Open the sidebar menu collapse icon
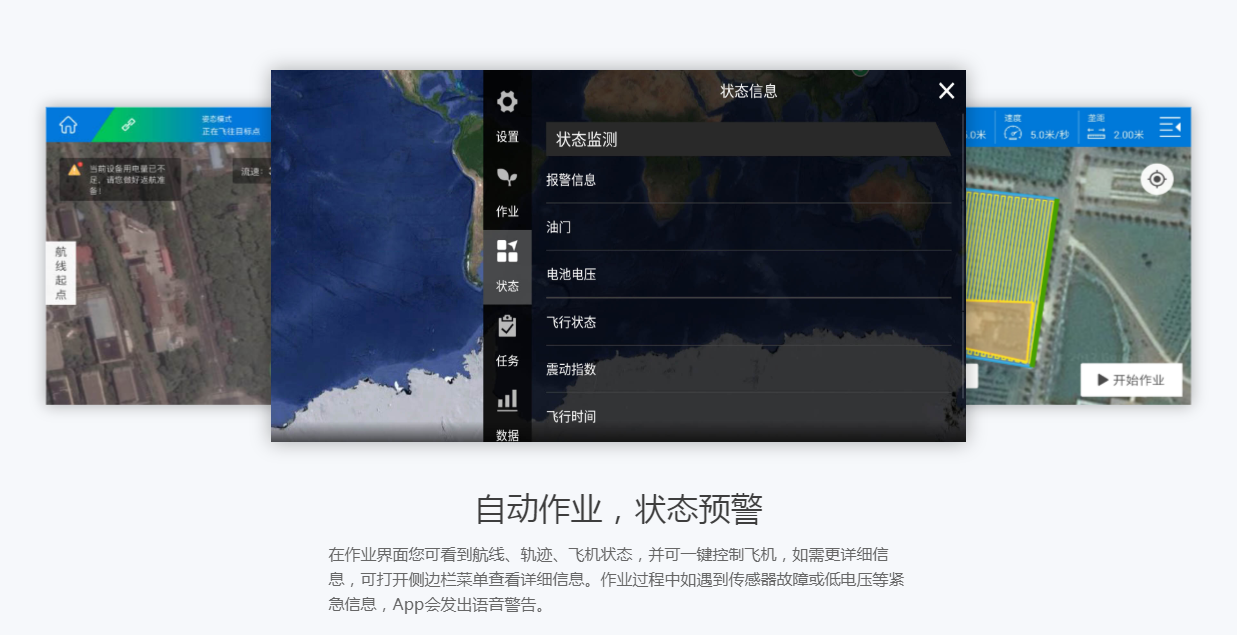Image resolution: width=1237 pixels, height=635 pixels. pos(1170,127)
